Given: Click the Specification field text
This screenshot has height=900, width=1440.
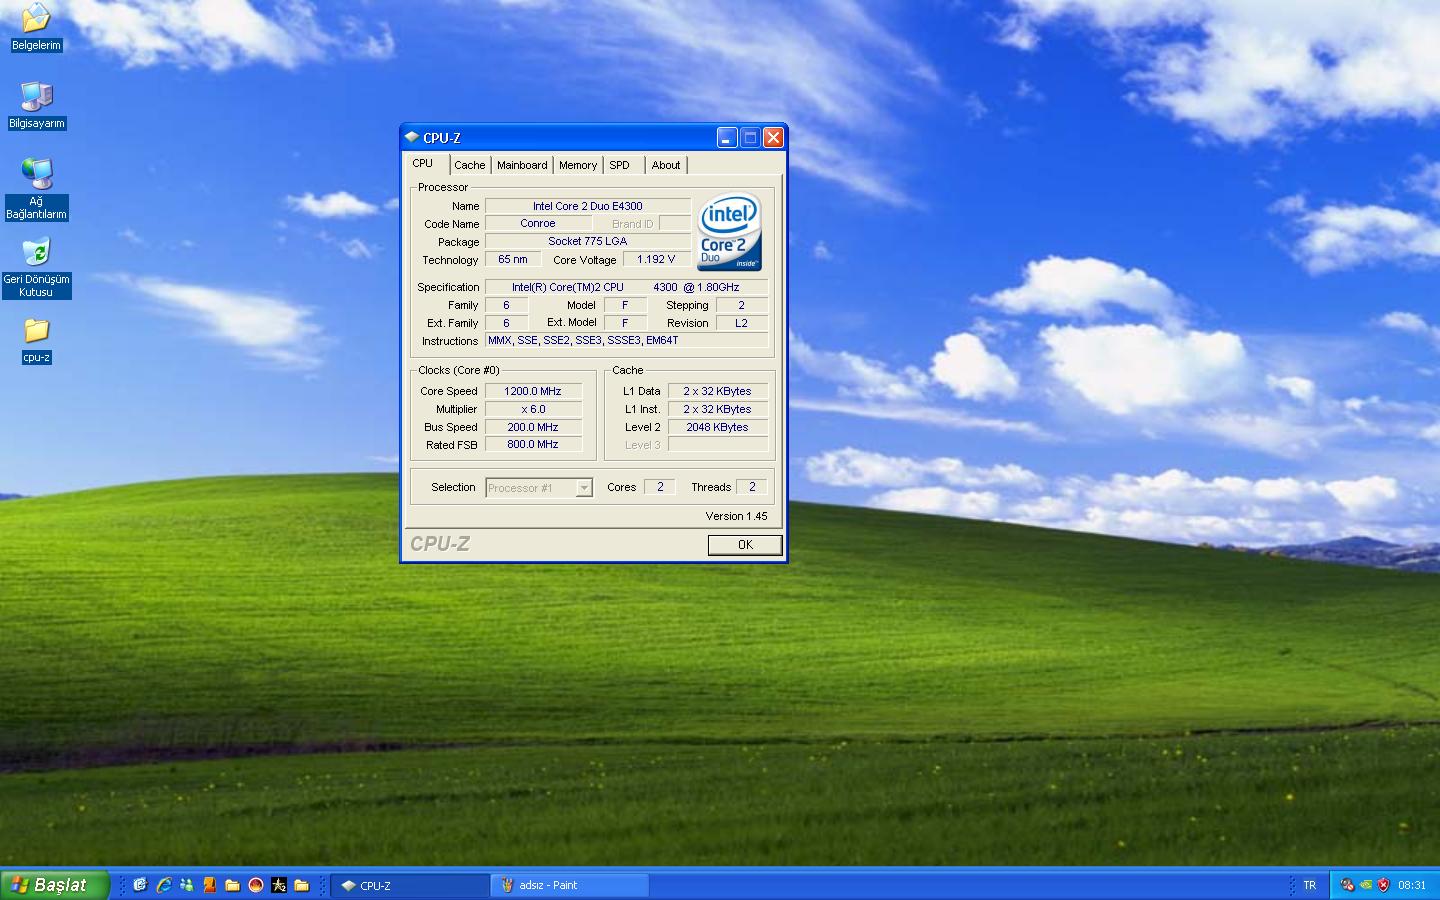Looking at the screenshot, I should click(626, 287).
